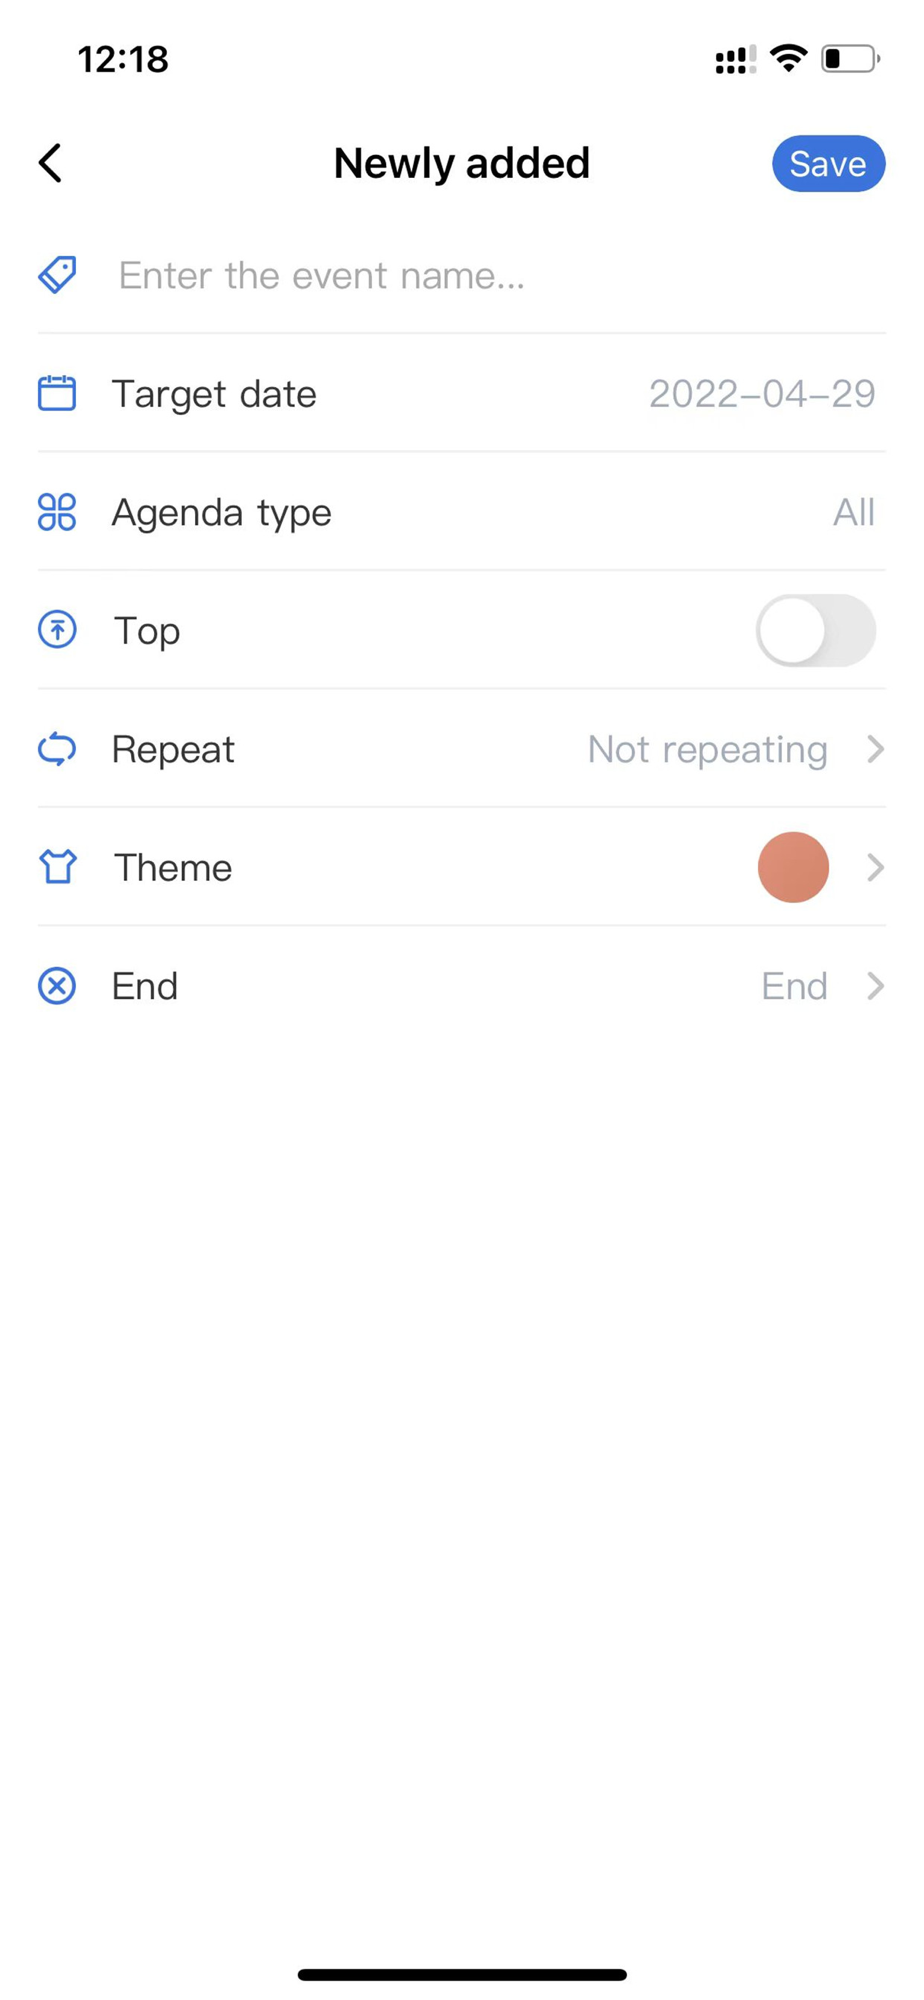Click the Repeat loop arrows icon
This screenshot has width=924, height=2000.
[x=57, y=749]
